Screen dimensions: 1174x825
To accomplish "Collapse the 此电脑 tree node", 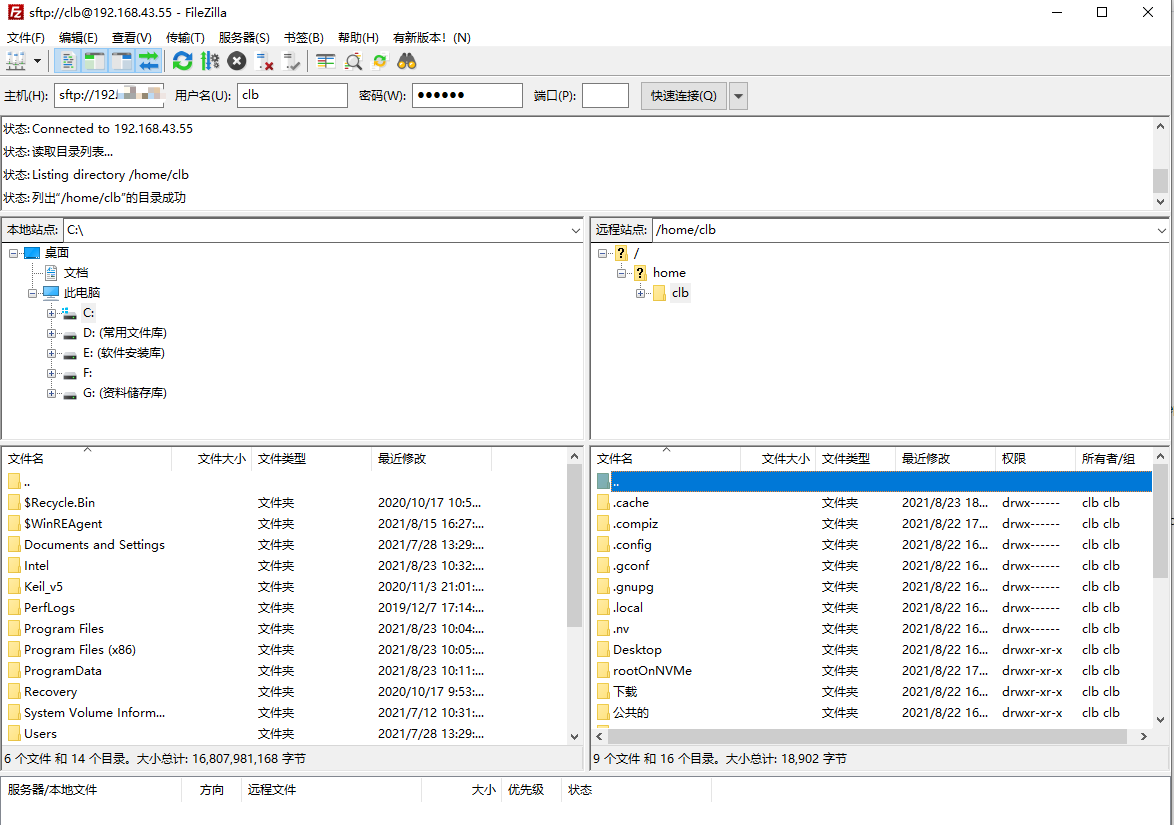I will pyautogui.click(x=32, y=293).
